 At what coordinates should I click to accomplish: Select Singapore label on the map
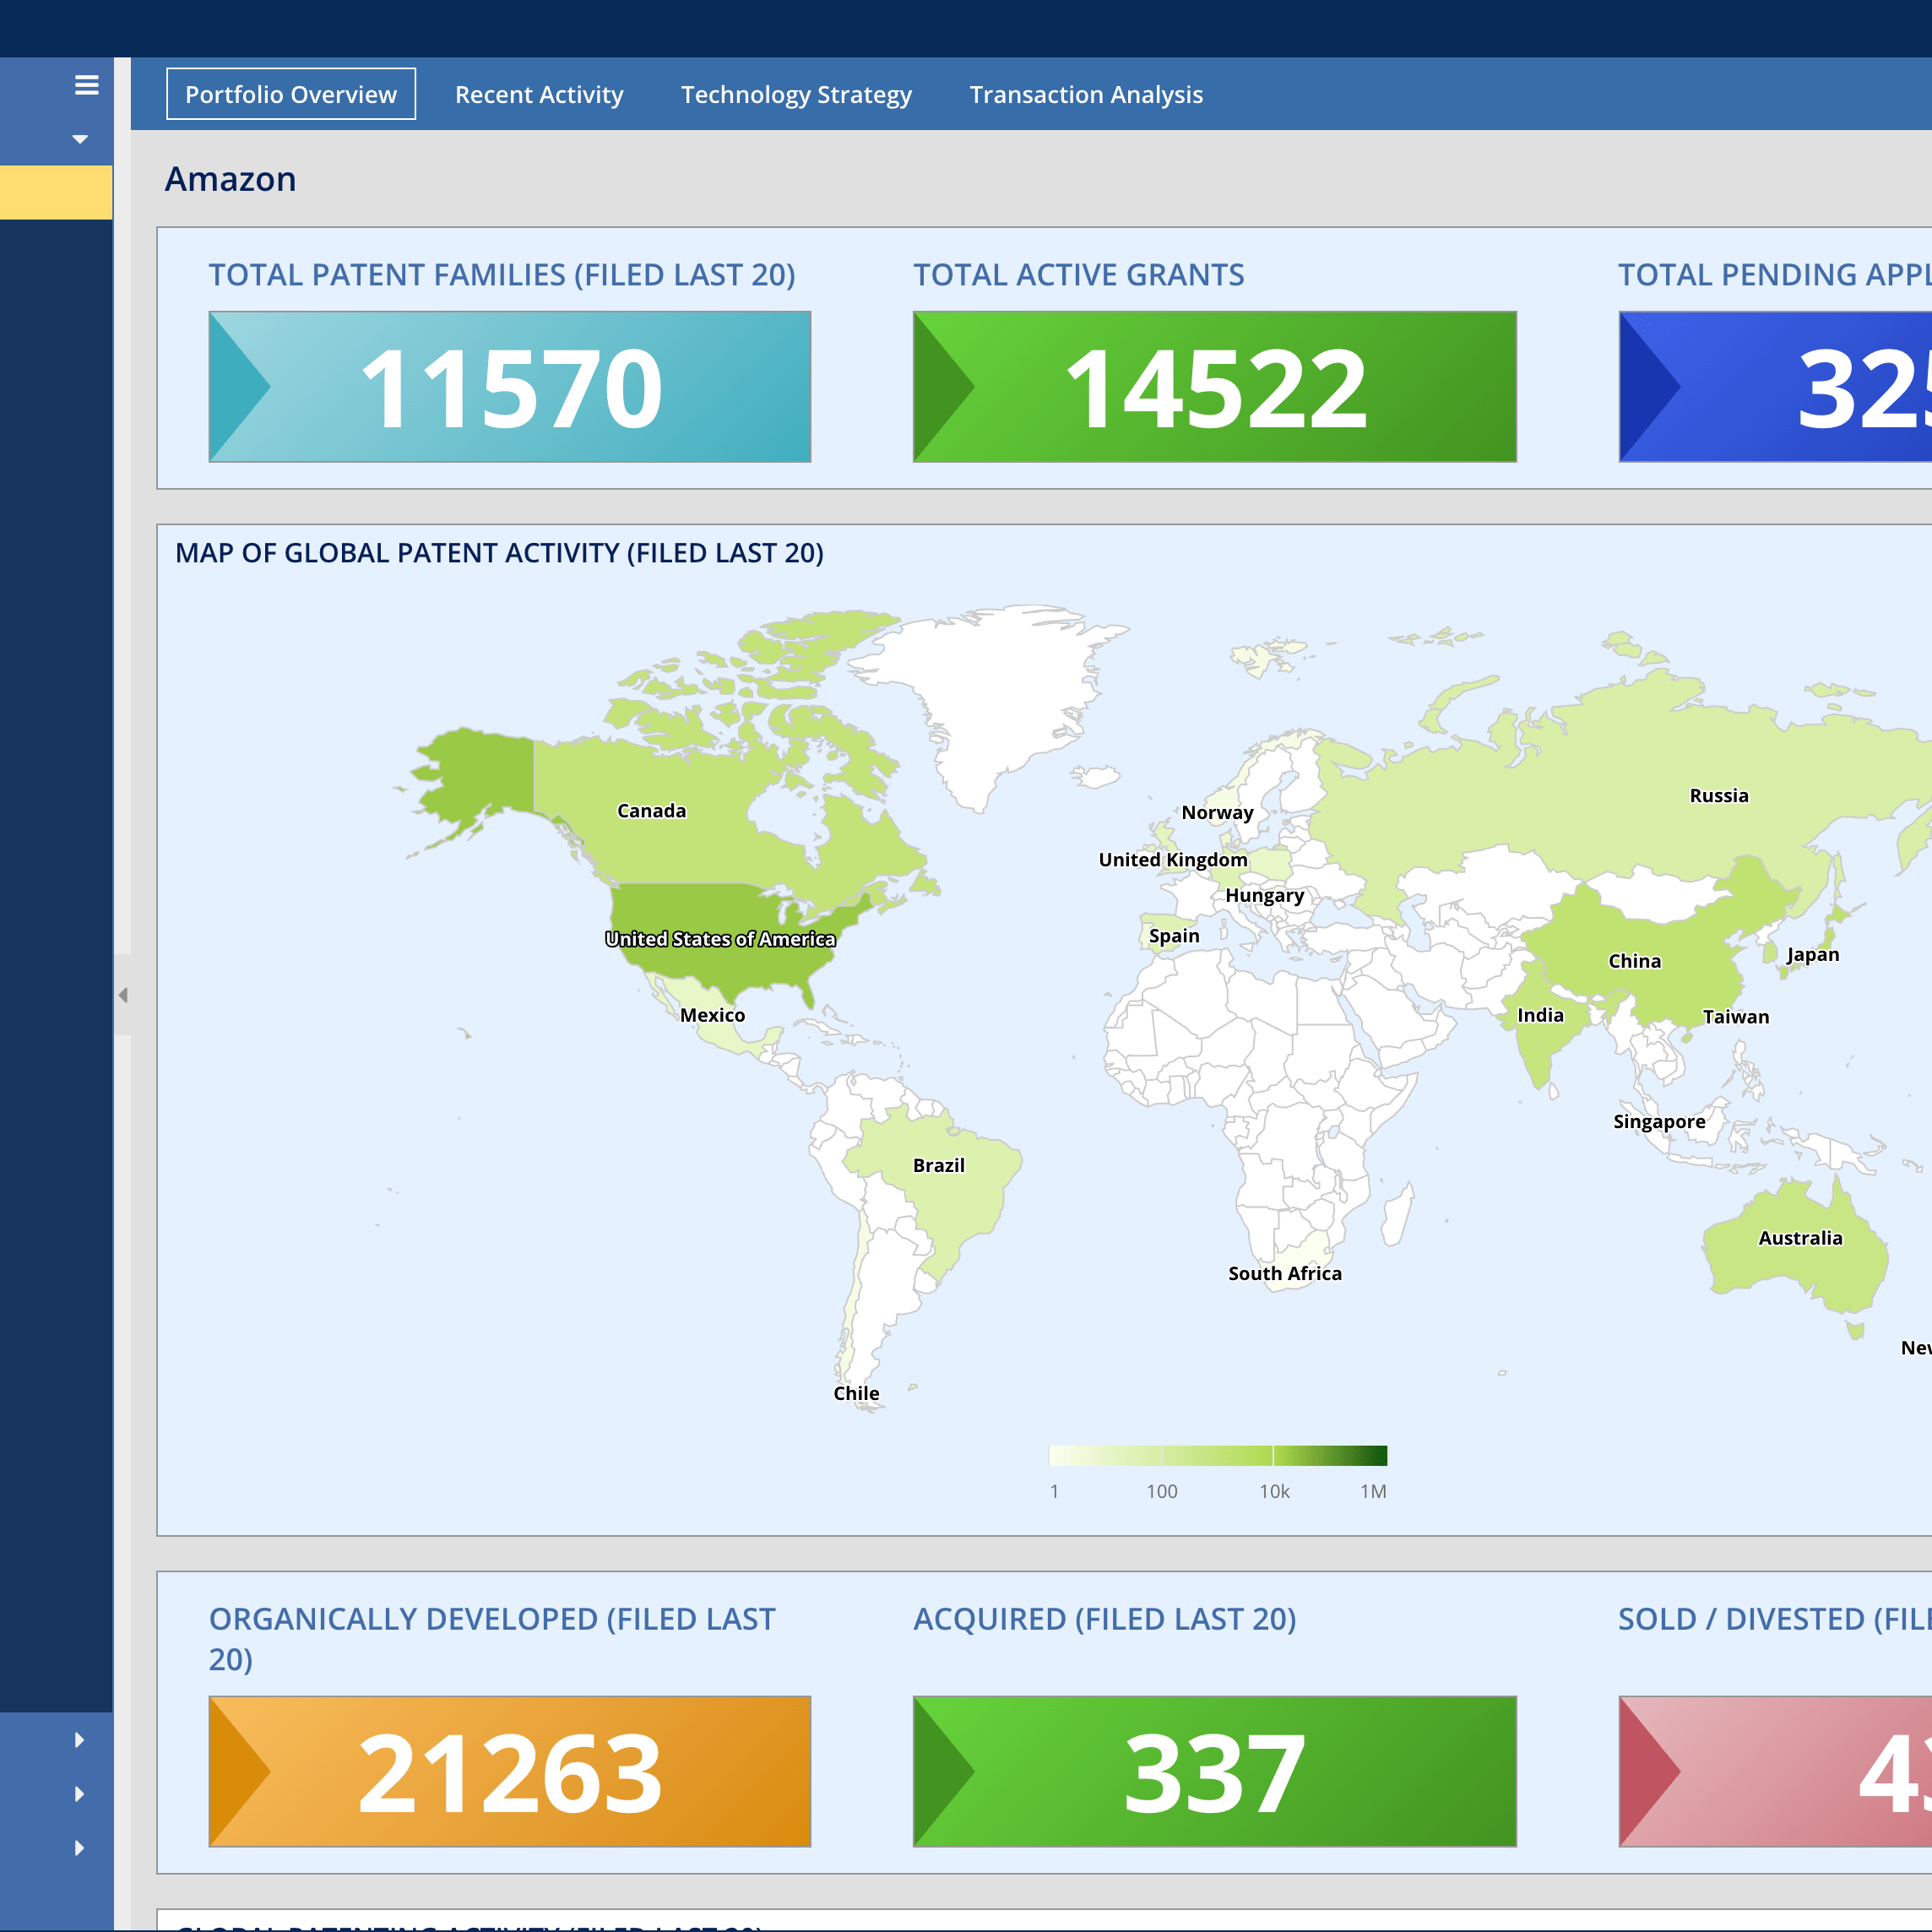click(x=1660, y=1122)
